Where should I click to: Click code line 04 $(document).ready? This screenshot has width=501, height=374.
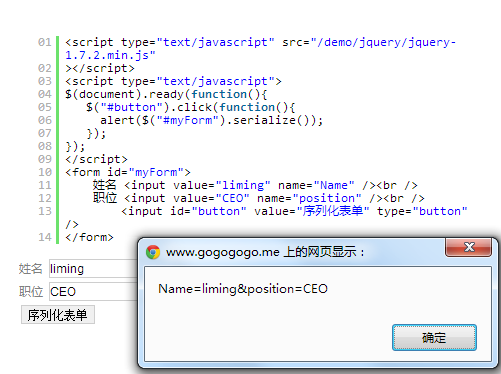point(166,94)
